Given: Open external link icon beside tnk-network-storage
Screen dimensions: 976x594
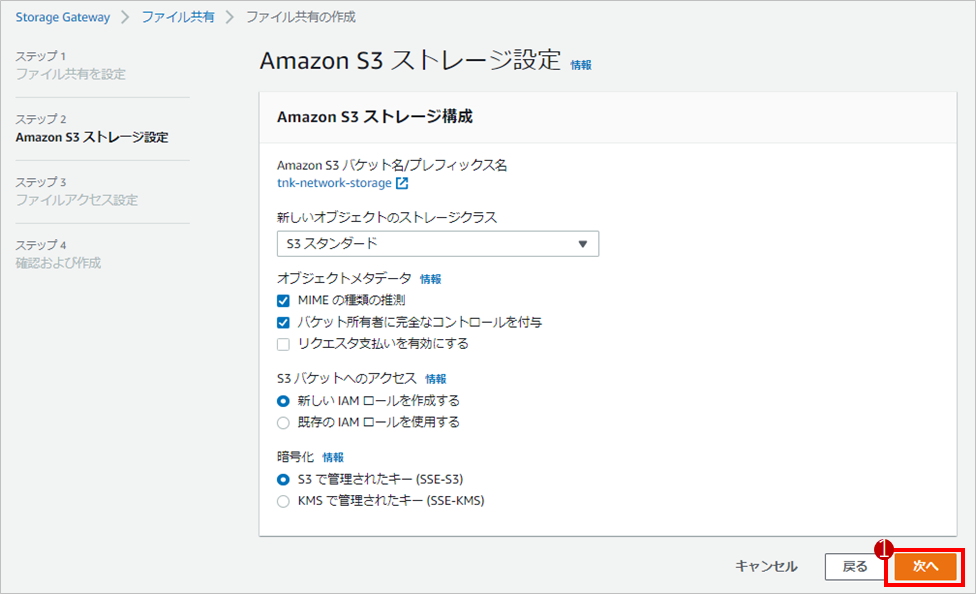Looking at the screenshot, I should coord(402,183).
